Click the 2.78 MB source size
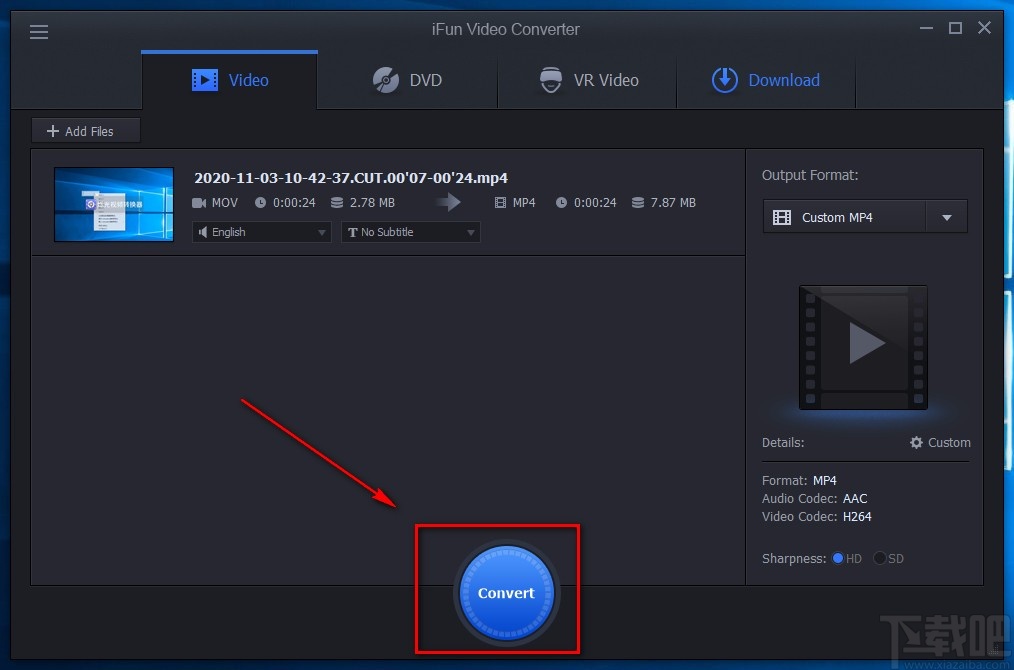The width and height of the screenshot is (1014, 670). pyautogui.click(x=372, y=202)
